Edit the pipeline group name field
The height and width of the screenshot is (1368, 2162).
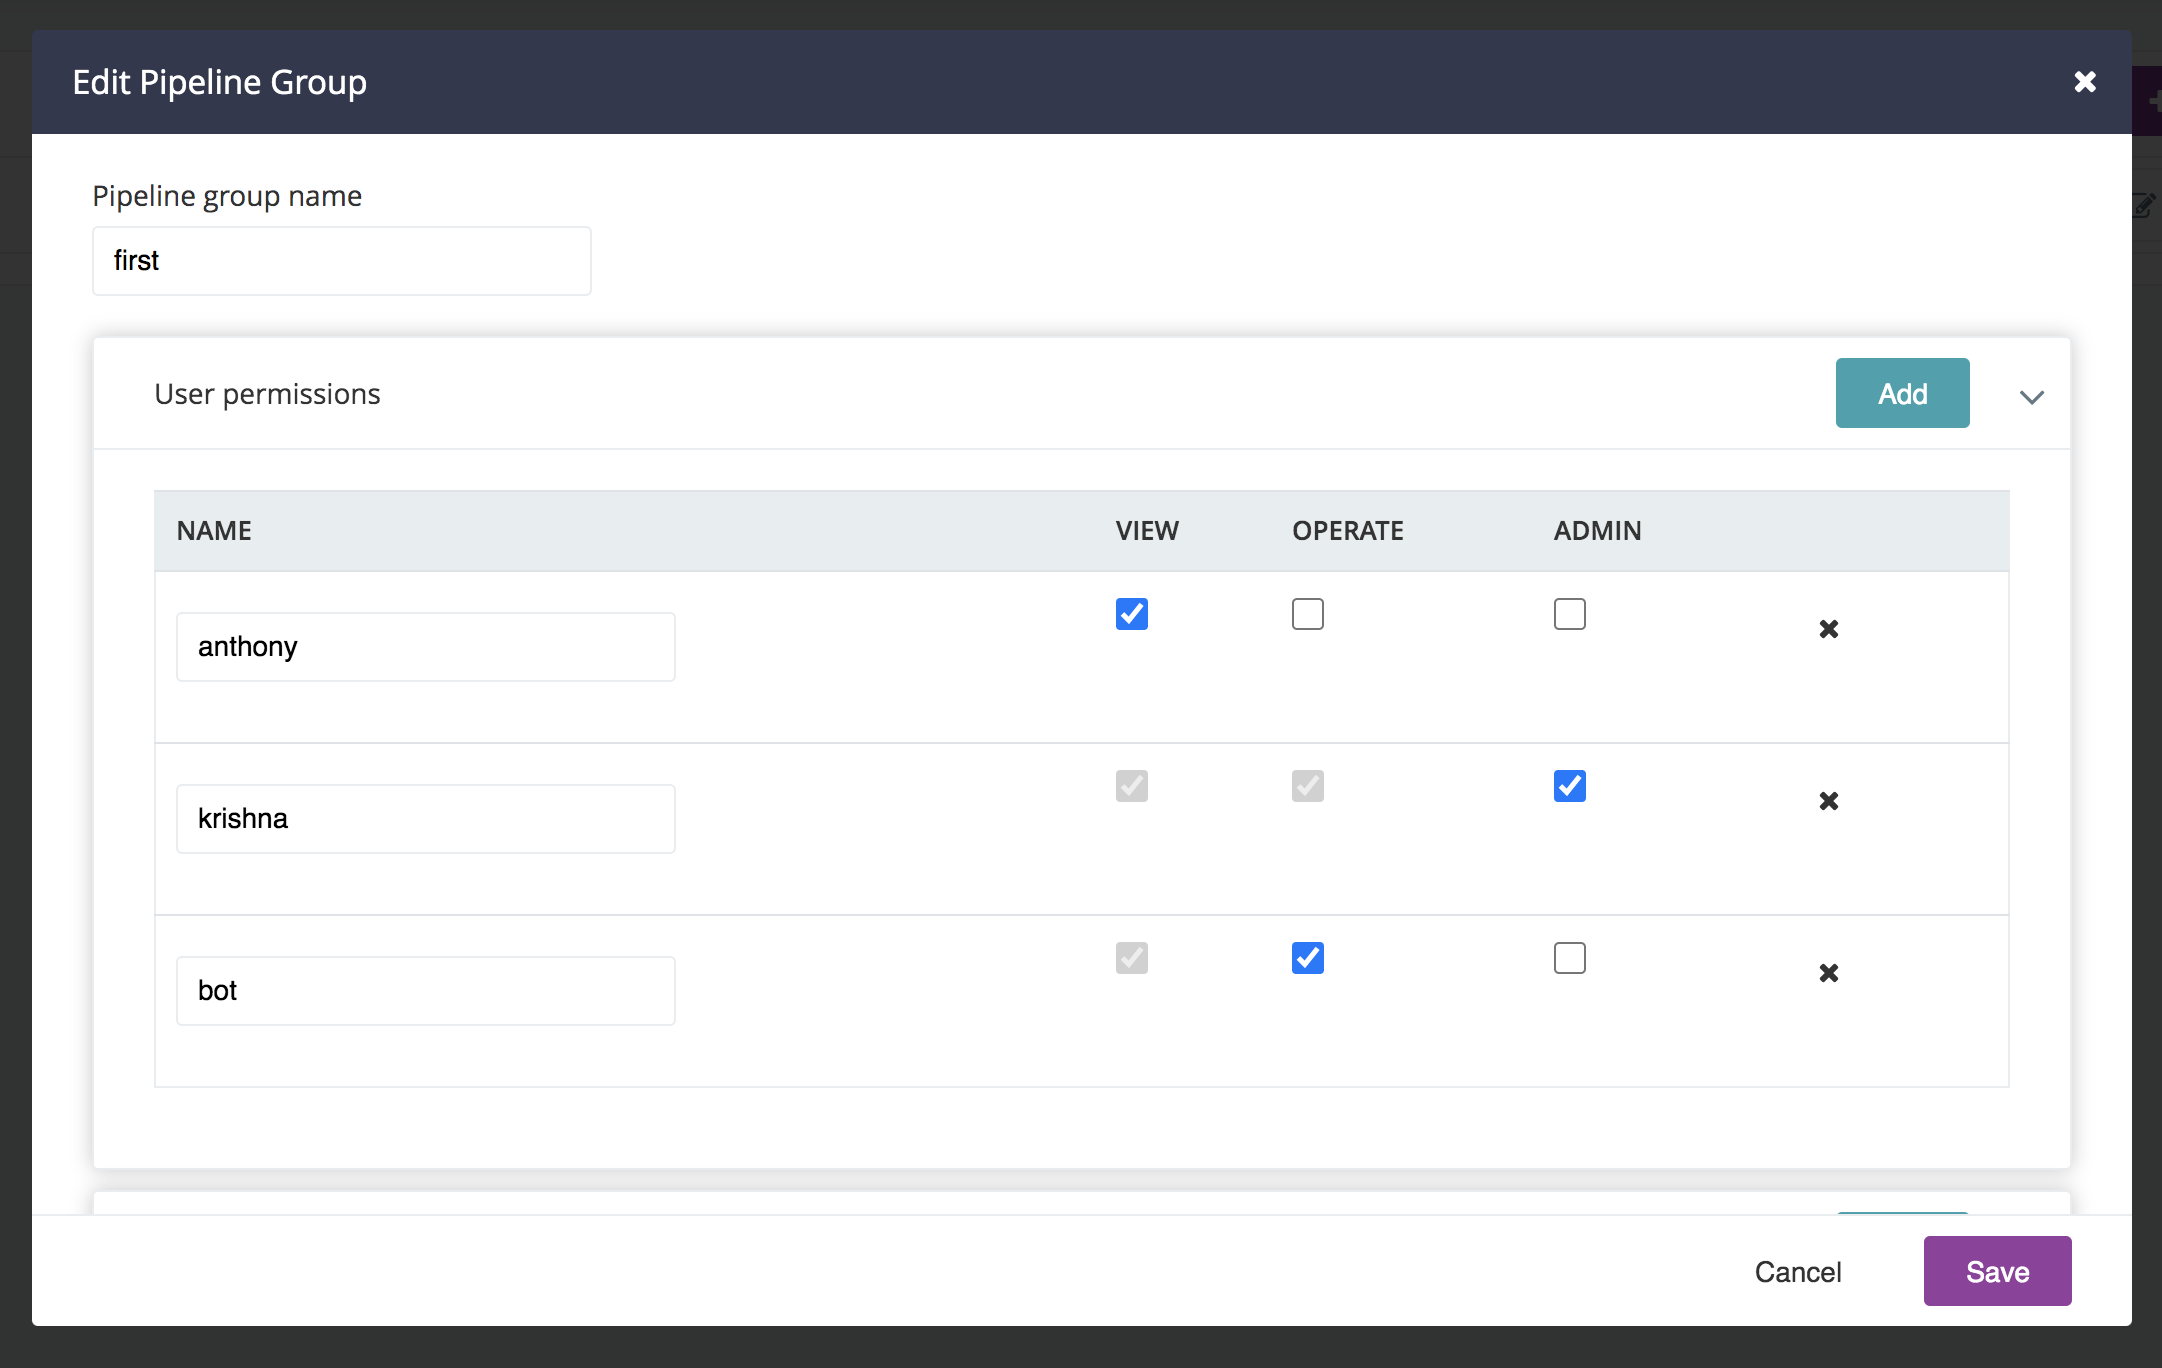click(341, 261)
